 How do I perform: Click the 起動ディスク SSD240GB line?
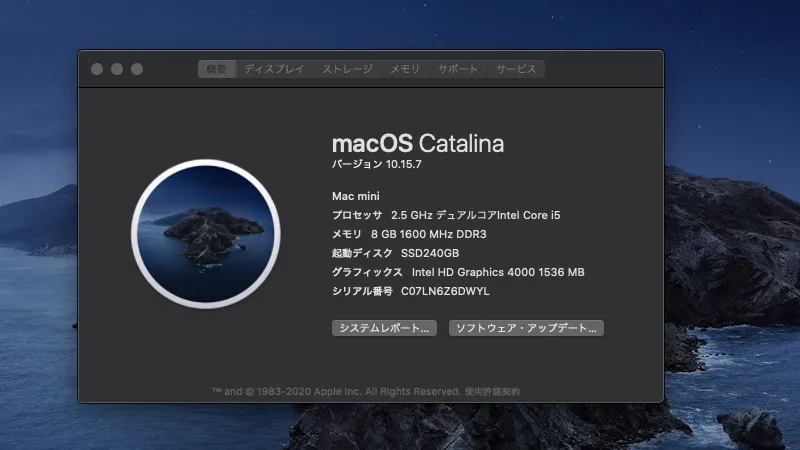pyautogui.click(x=395, y=253)
